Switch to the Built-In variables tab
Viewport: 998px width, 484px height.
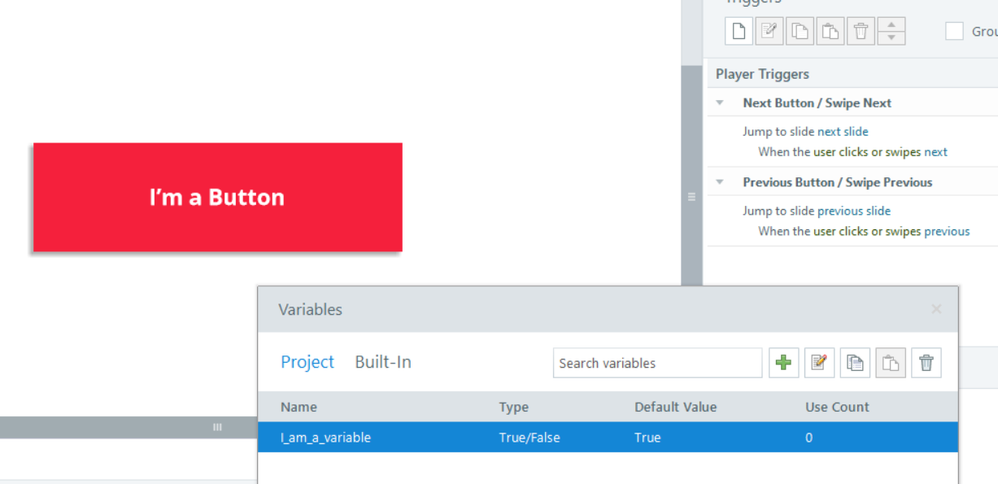point(383,362)
